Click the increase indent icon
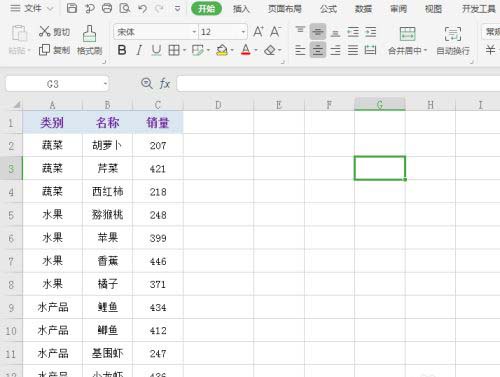The image size is (500, 377). (x=370, y=32)
